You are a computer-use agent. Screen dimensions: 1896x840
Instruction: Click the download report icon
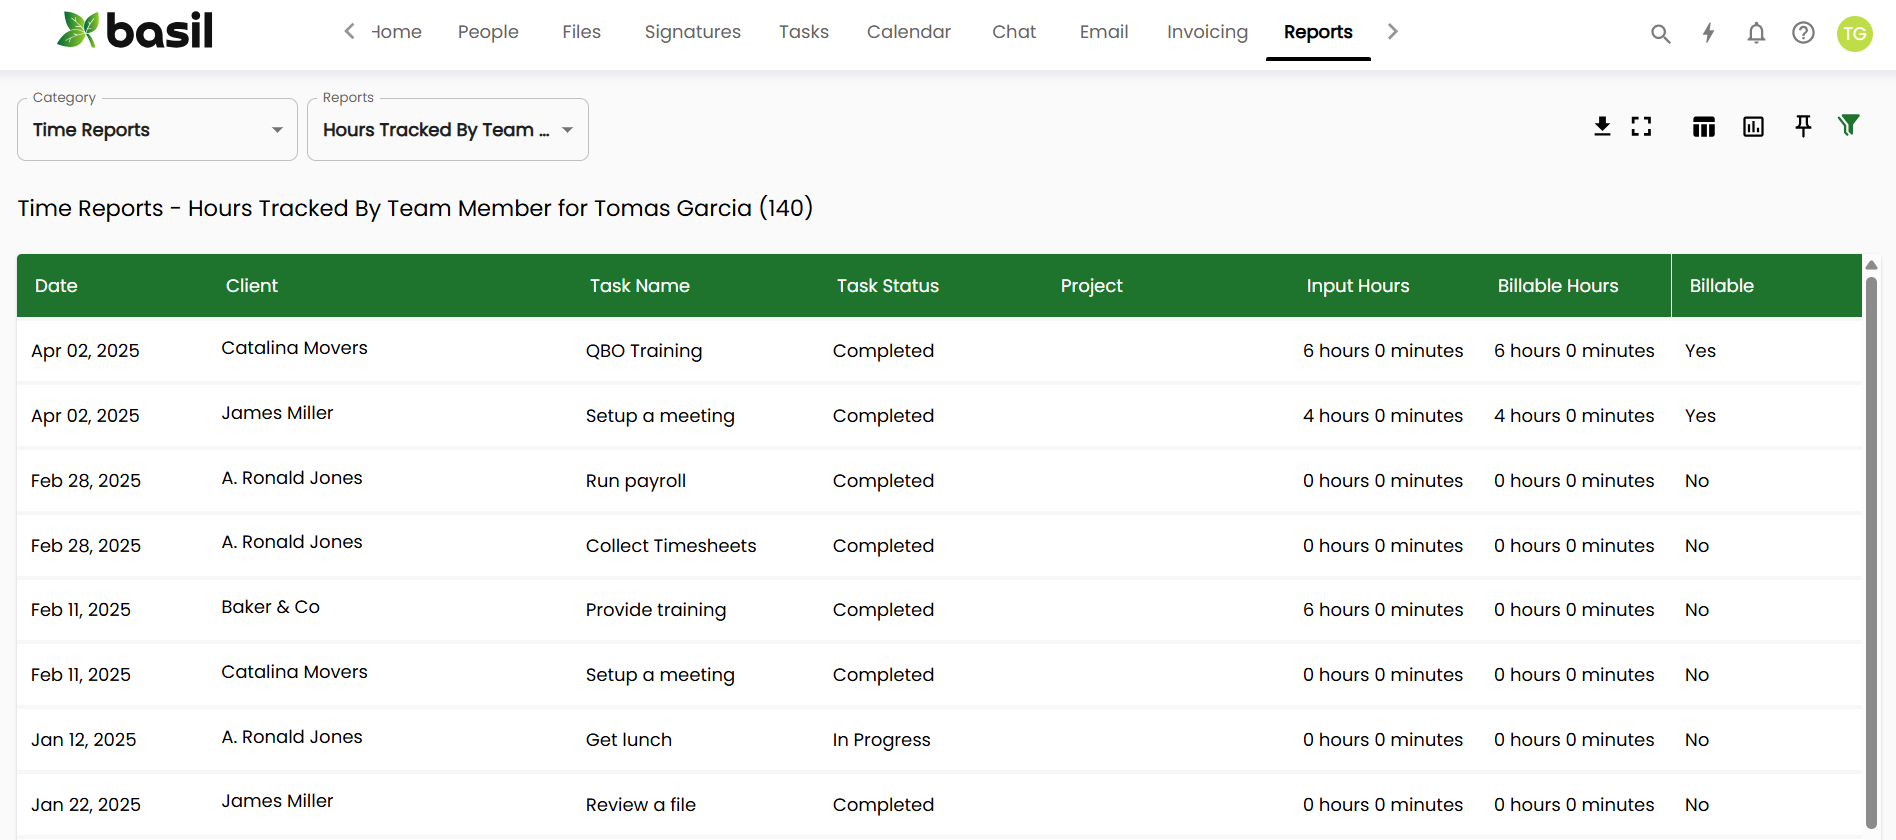(1602, 126)
